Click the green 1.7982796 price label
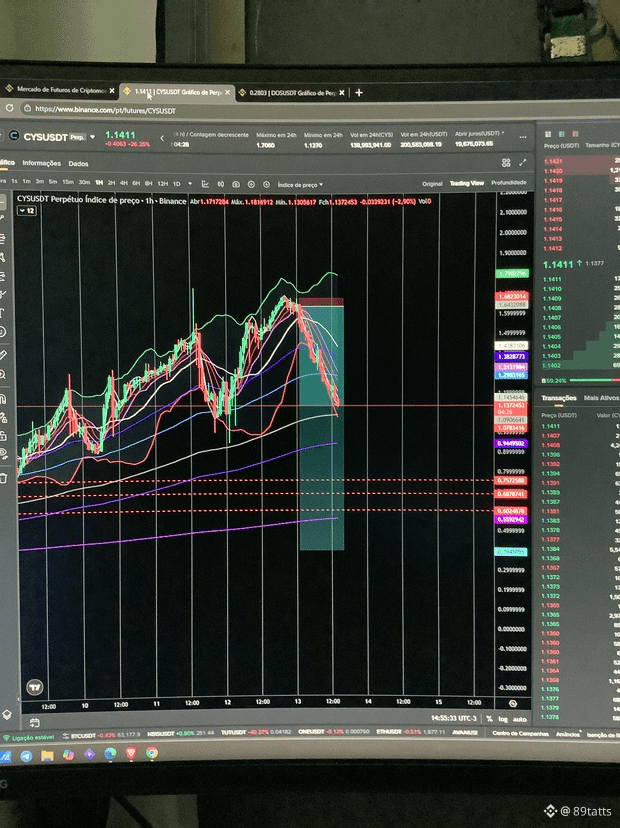 (x=512, y=274)
